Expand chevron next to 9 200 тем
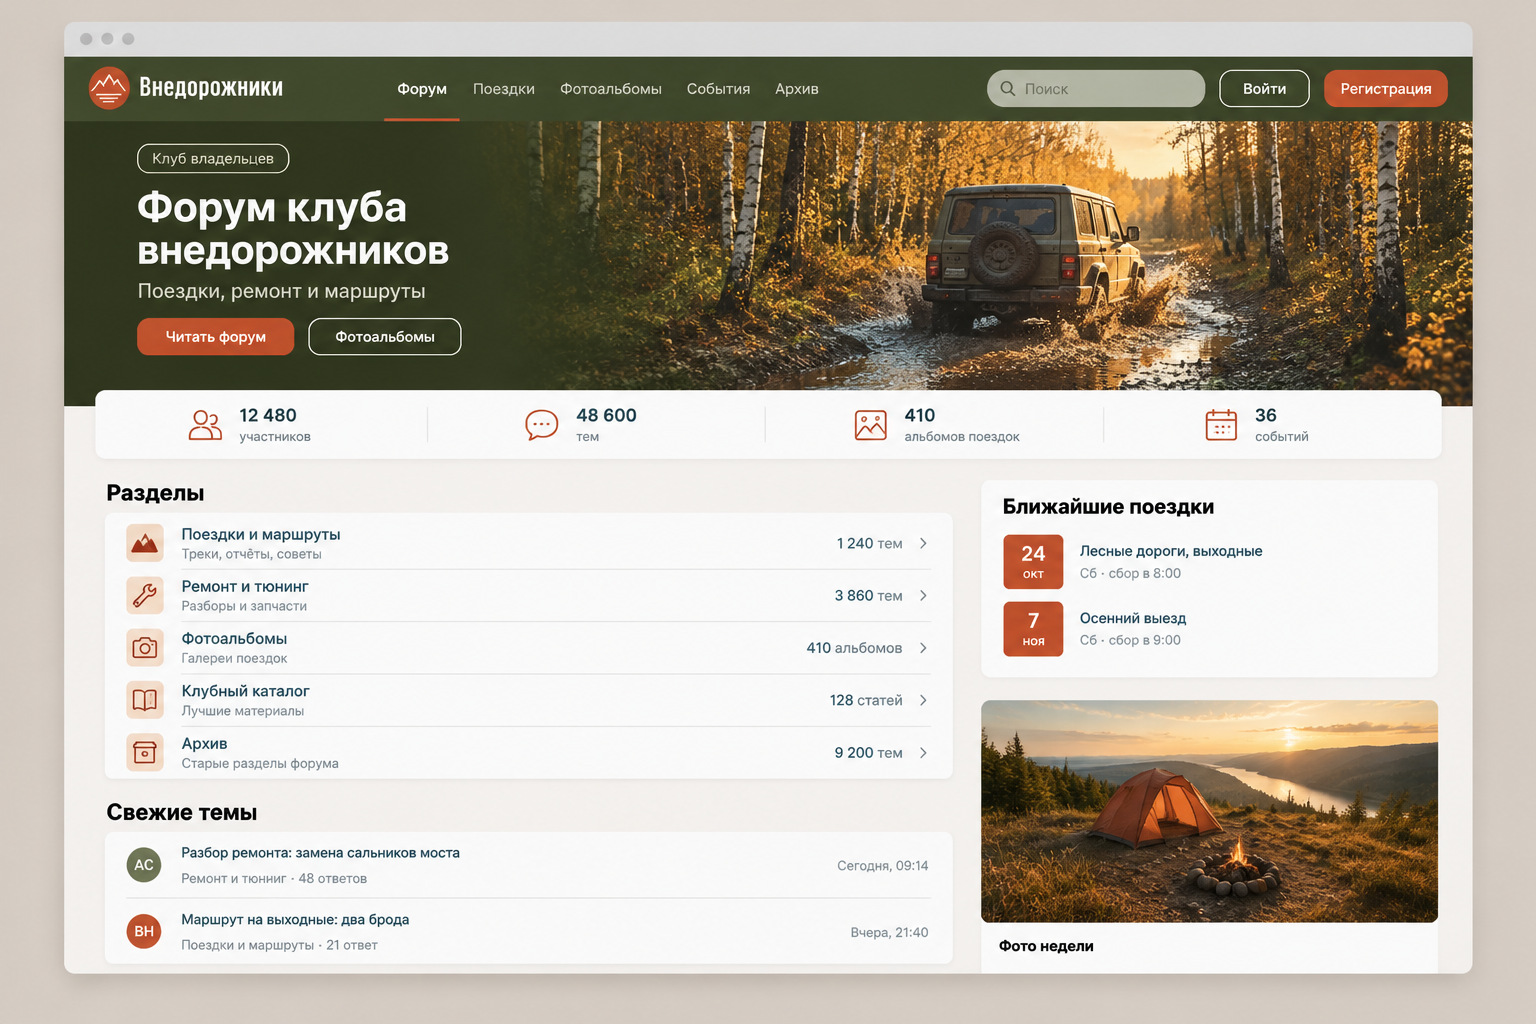This screenshot has height=1024, width=1536. (x=923, y=752)
